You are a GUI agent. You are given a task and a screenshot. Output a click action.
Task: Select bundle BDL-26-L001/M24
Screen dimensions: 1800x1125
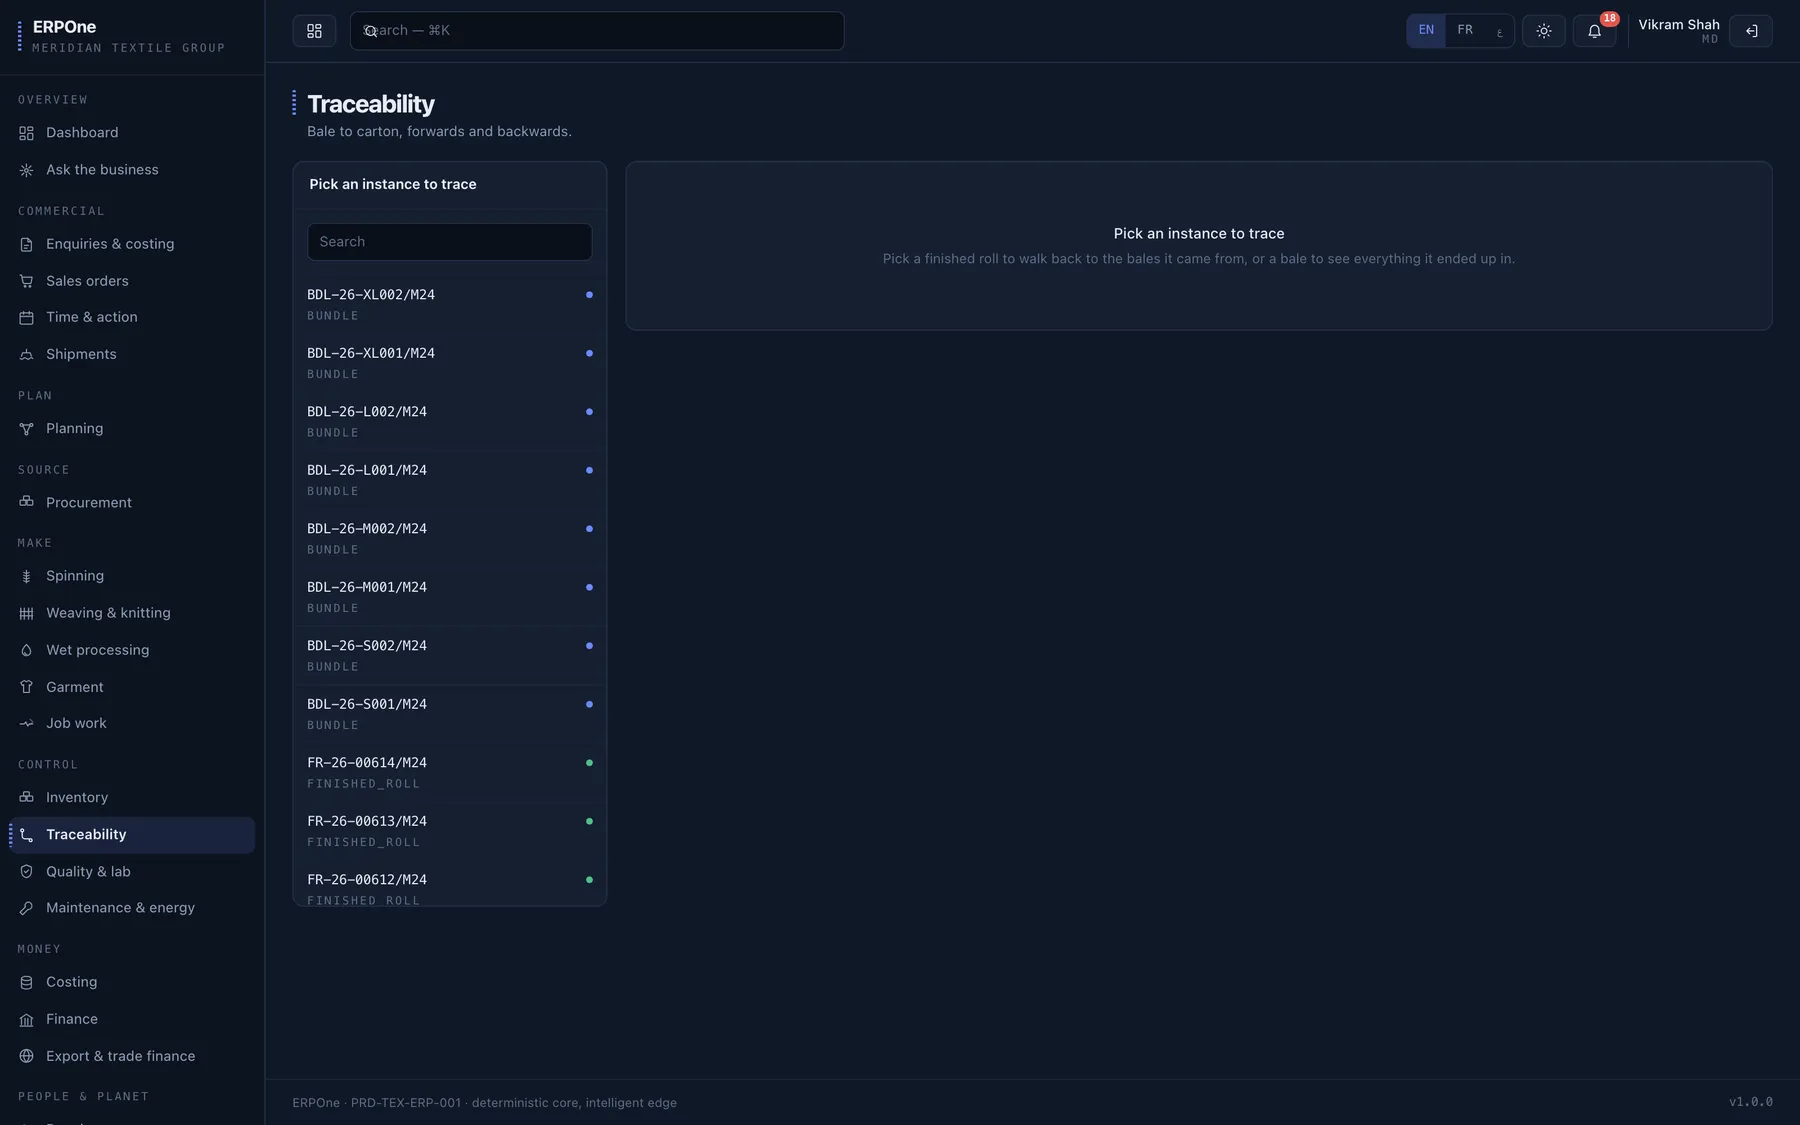[x=449, y=480]
